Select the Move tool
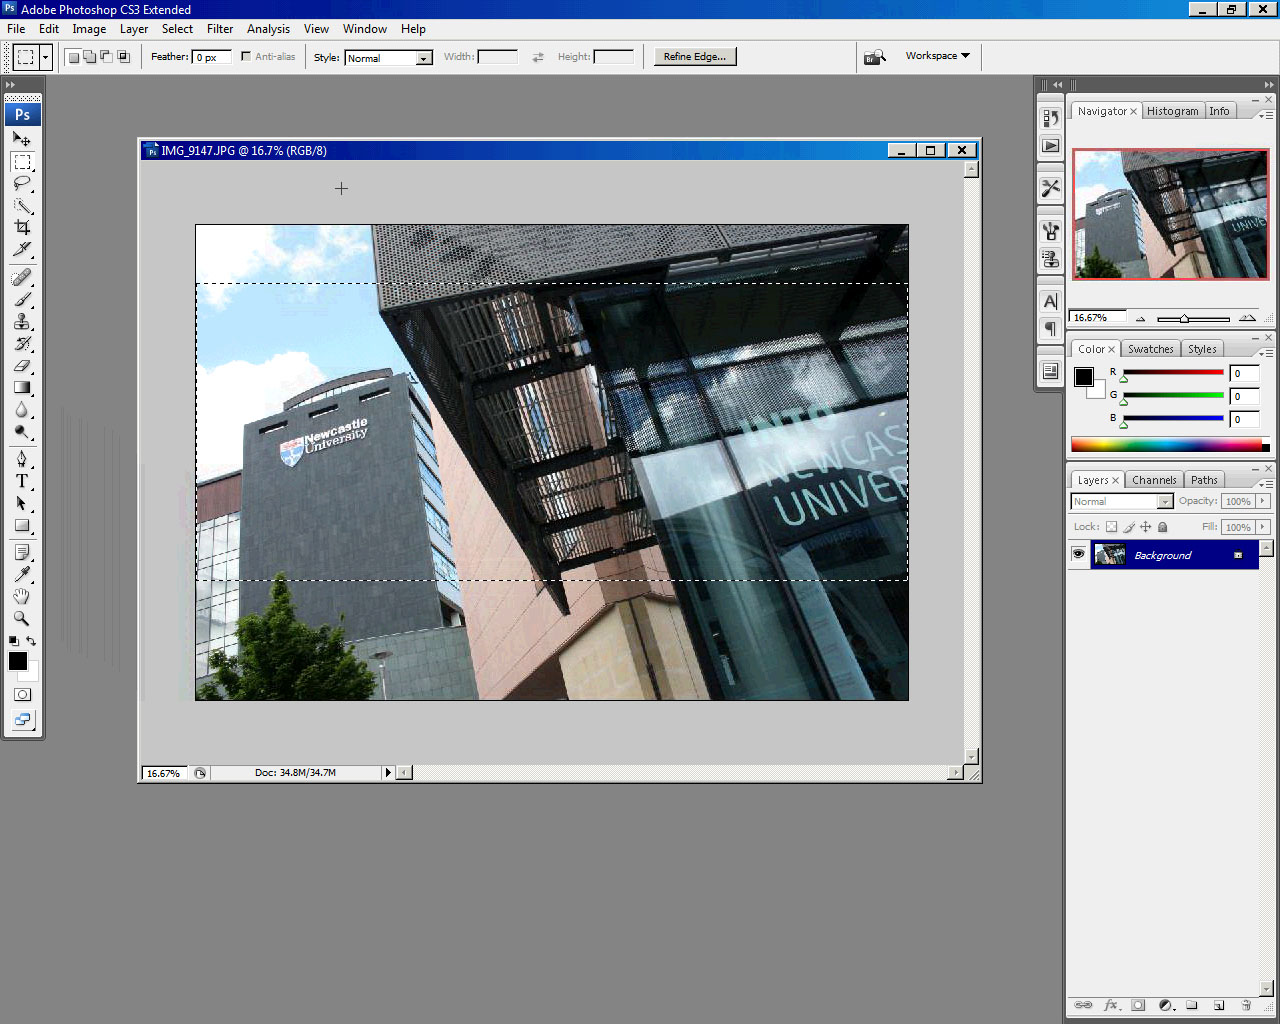This screenshot has height=1024, width=1280. [22, 139]
